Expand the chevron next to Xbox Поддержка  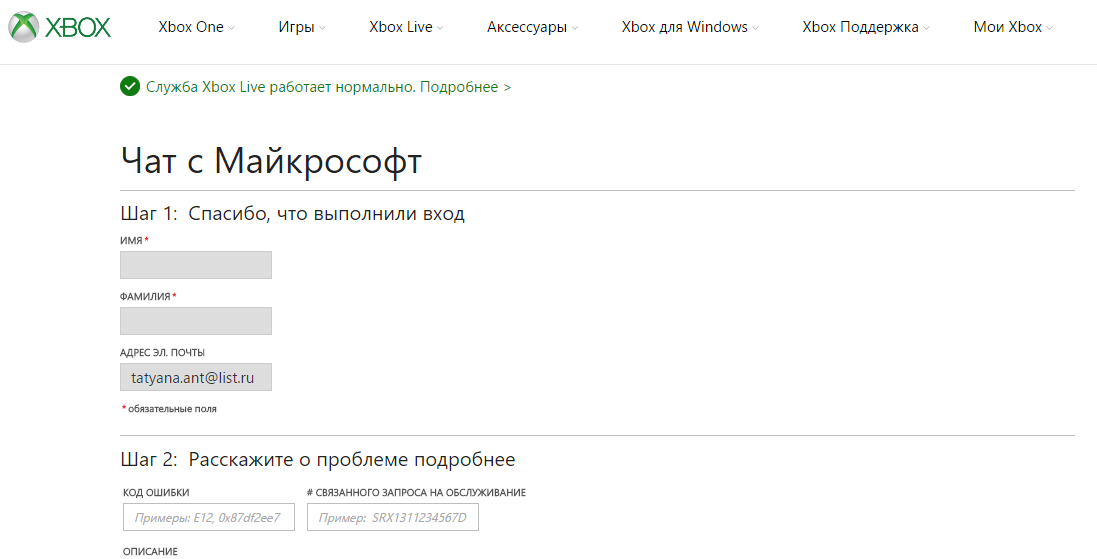click(926, 28)
